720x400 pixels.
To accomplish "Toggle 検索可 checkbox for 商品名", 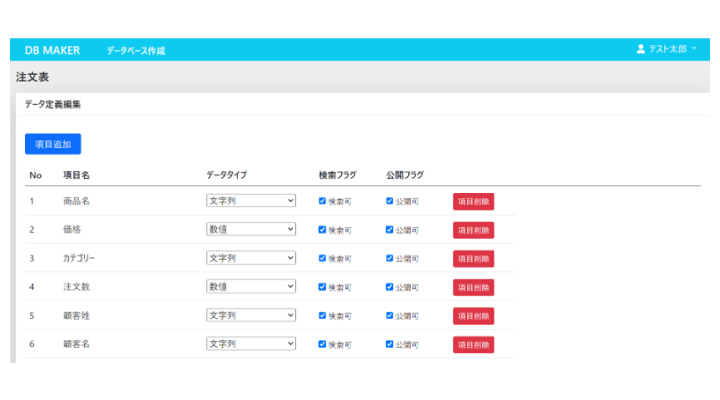I will (x=322, y=201).
